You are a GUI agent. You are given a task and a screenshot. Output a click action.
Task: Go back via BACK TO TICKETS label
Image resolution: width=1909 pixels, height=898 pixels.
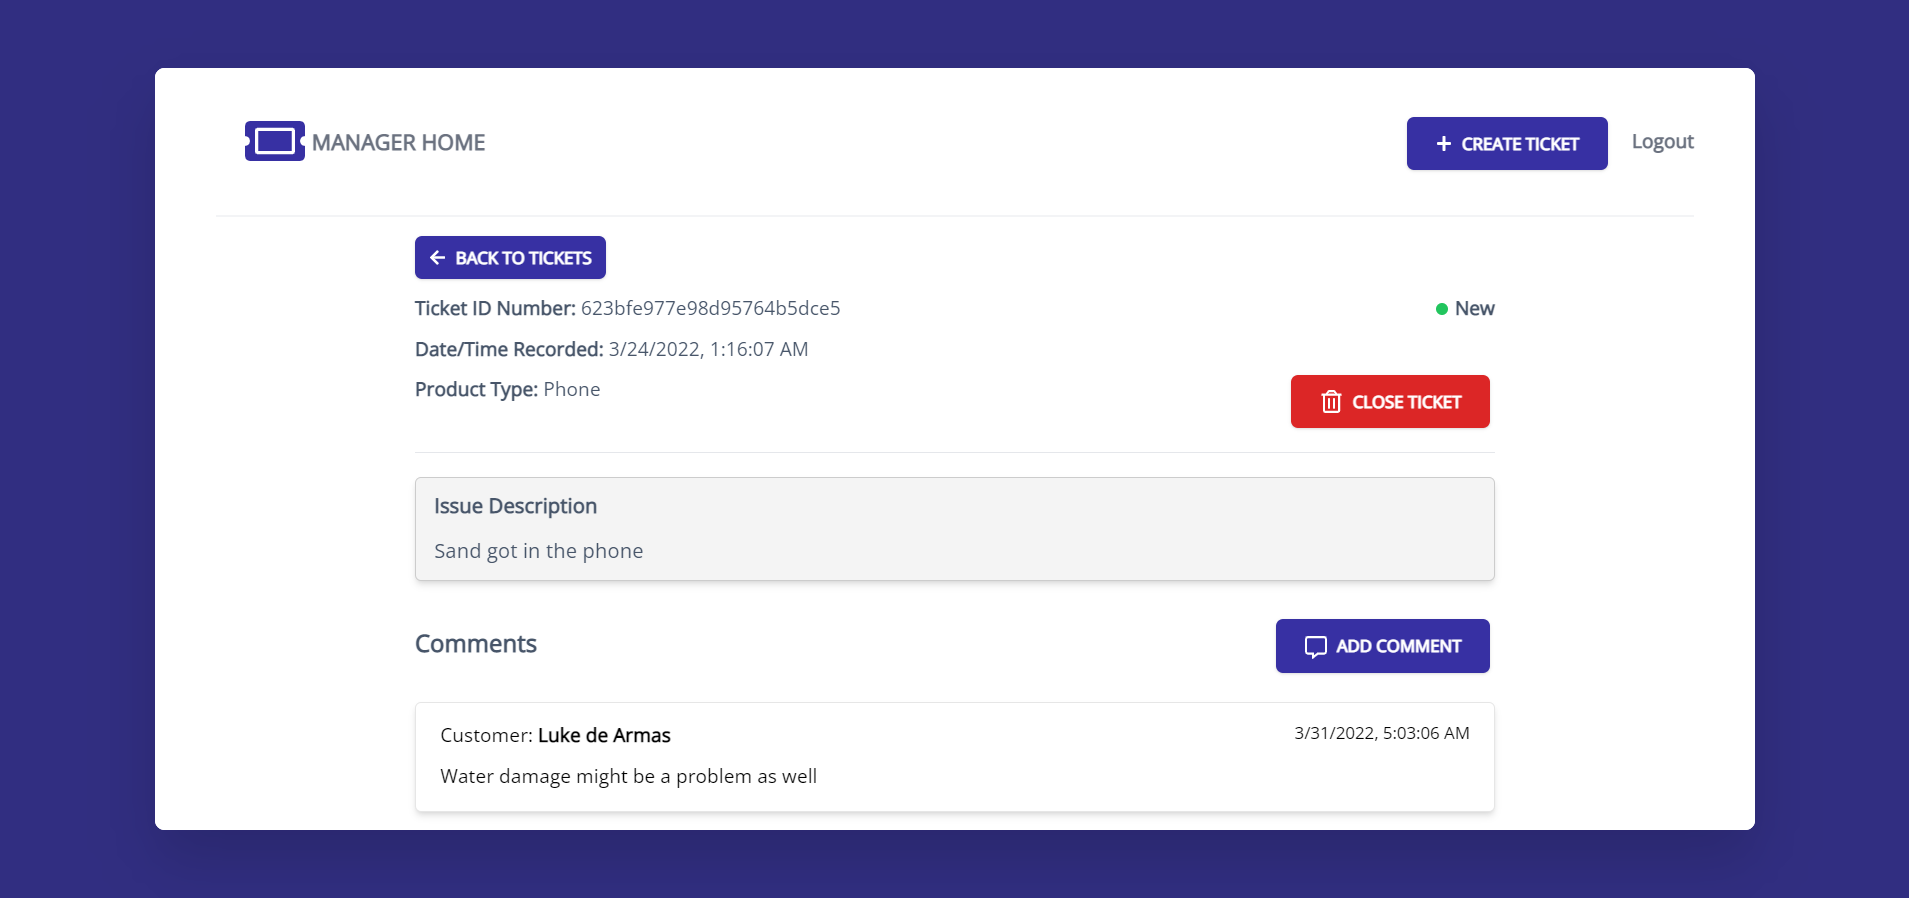[523, 258]
